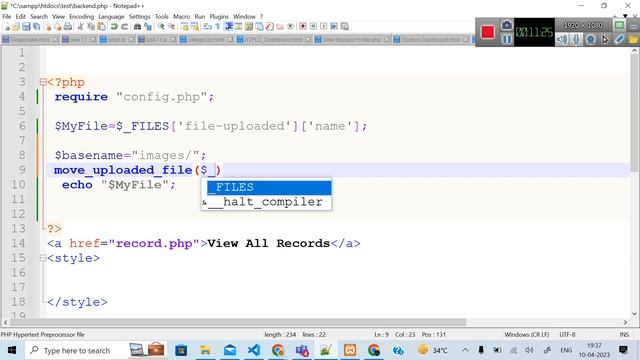The height and width of the screenshot is (360, 640).
Task: Open XAMPP from the taskbar
Action: click(350, 350)
